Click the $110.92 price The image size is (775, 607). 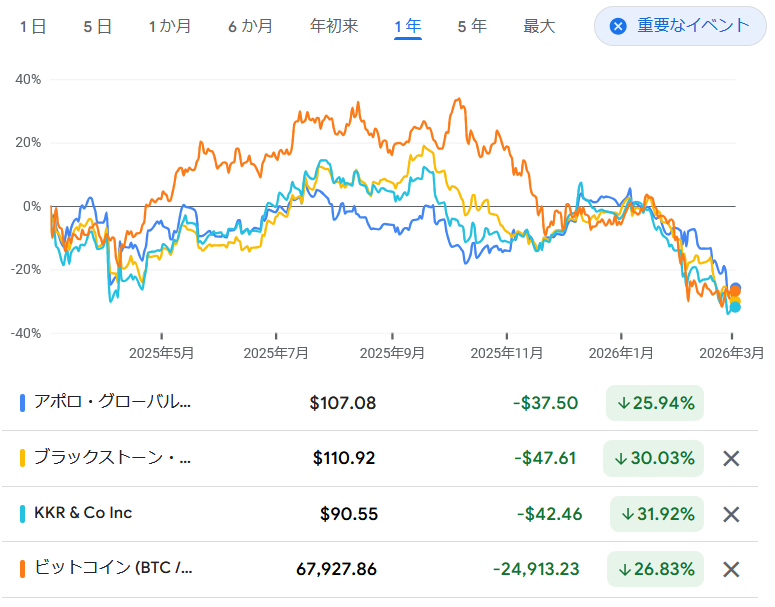pos(344,458)
